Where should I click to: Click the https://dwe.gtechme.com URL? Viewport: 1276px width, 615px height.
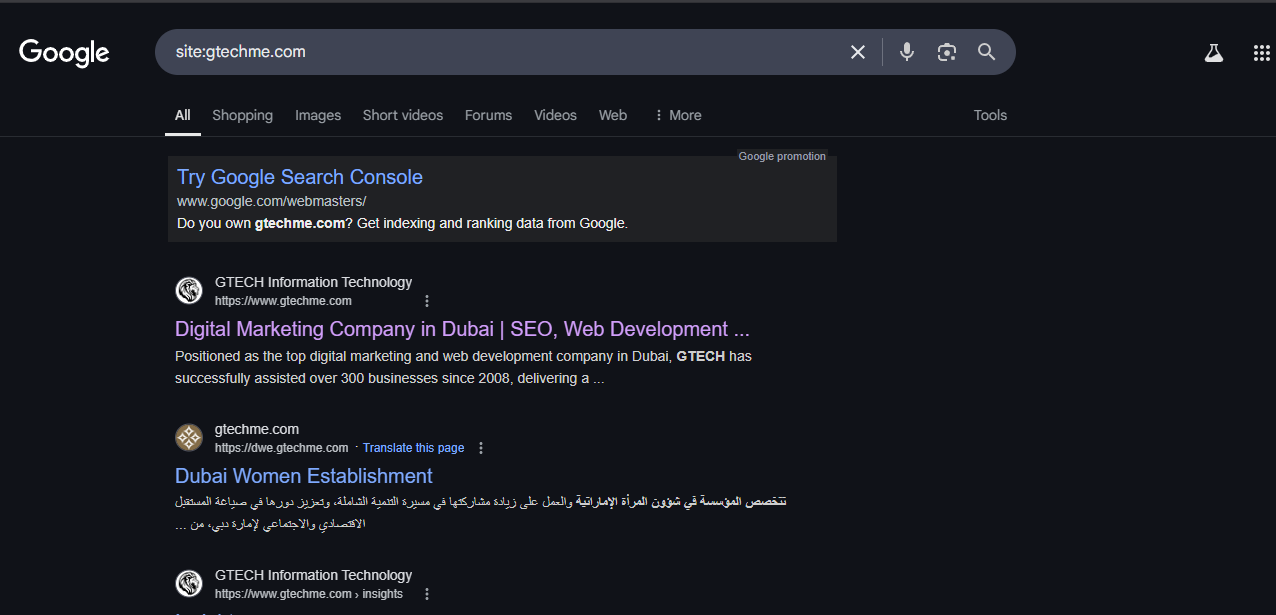pos(281,448)
